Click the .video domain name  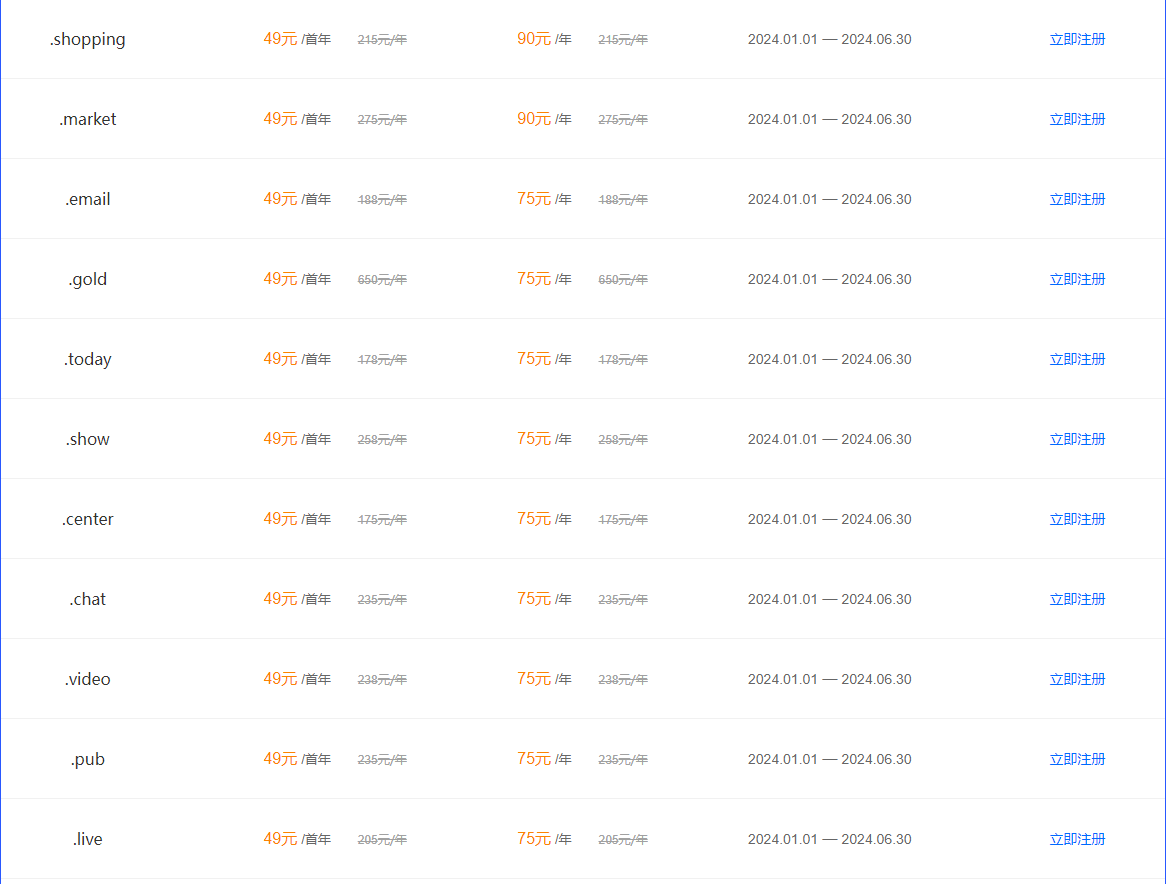(88, 679)
